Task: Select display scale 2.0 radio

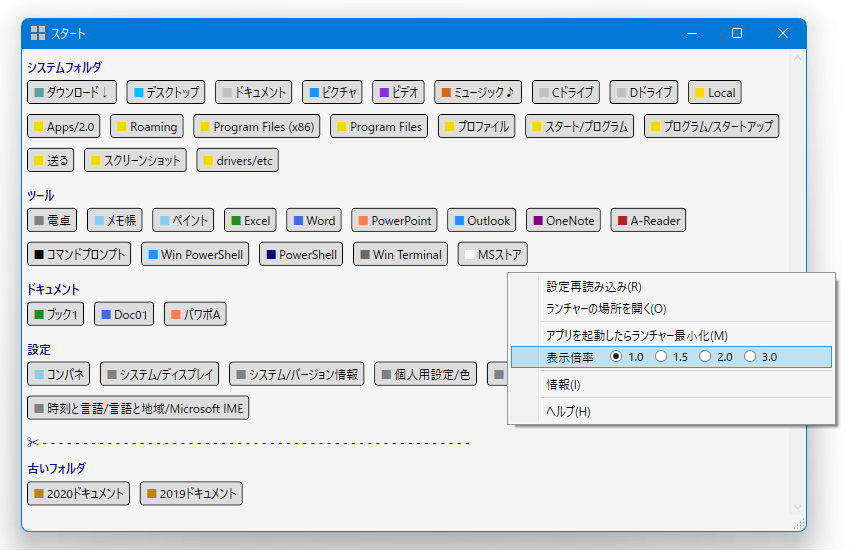Action: (704, 357)
